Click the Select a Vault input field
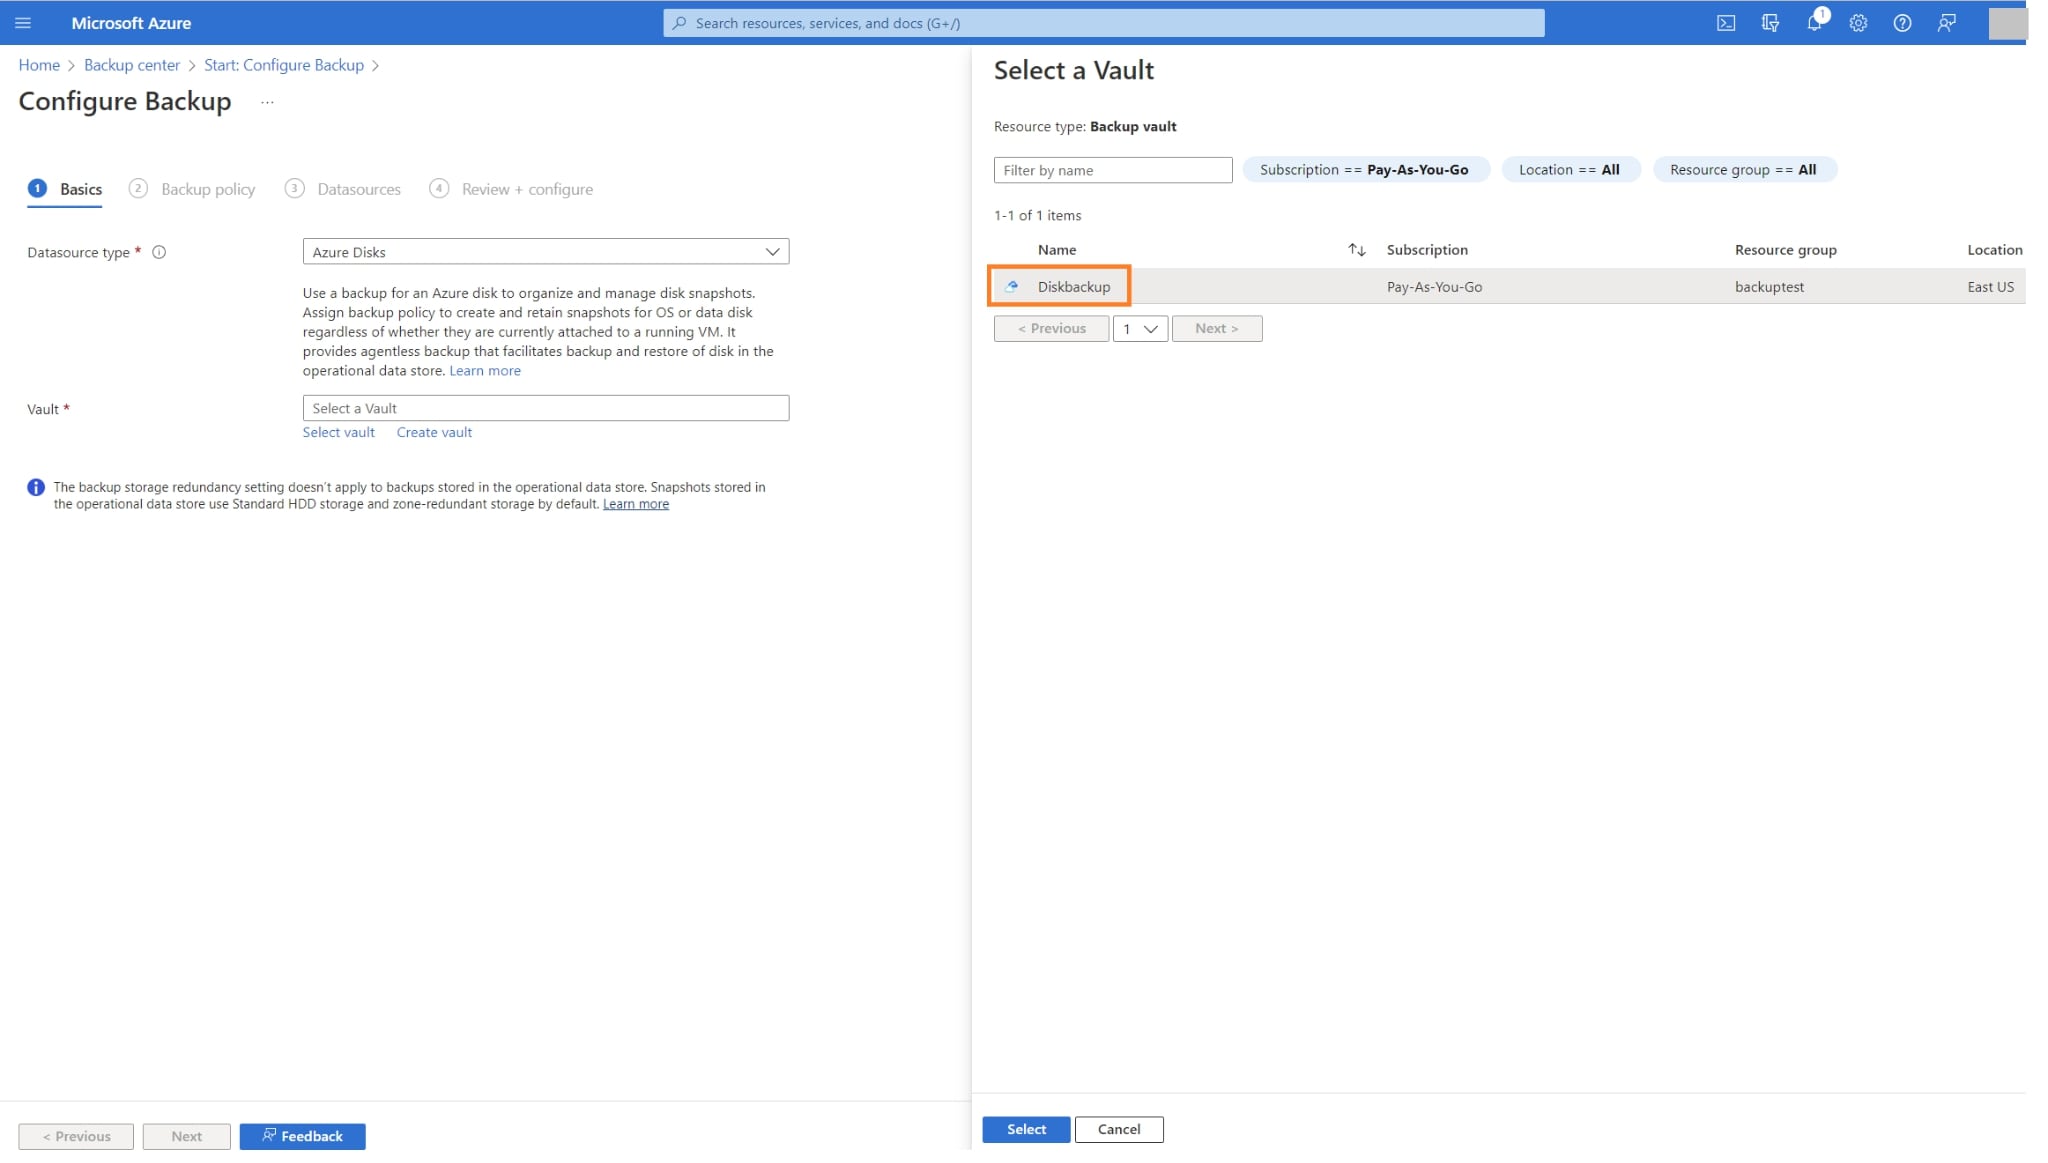This screenshot has height=1163, width=2048. click(546, 409)
